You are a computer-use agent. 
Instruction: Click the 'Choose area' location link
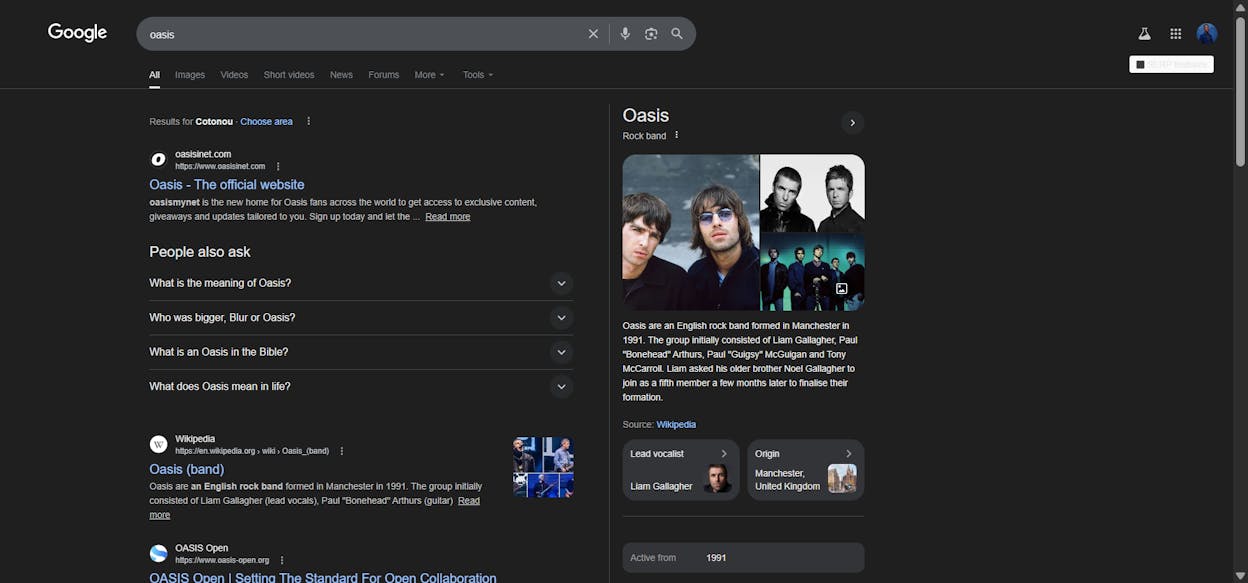pyautogui.click(x=266, y=122)
